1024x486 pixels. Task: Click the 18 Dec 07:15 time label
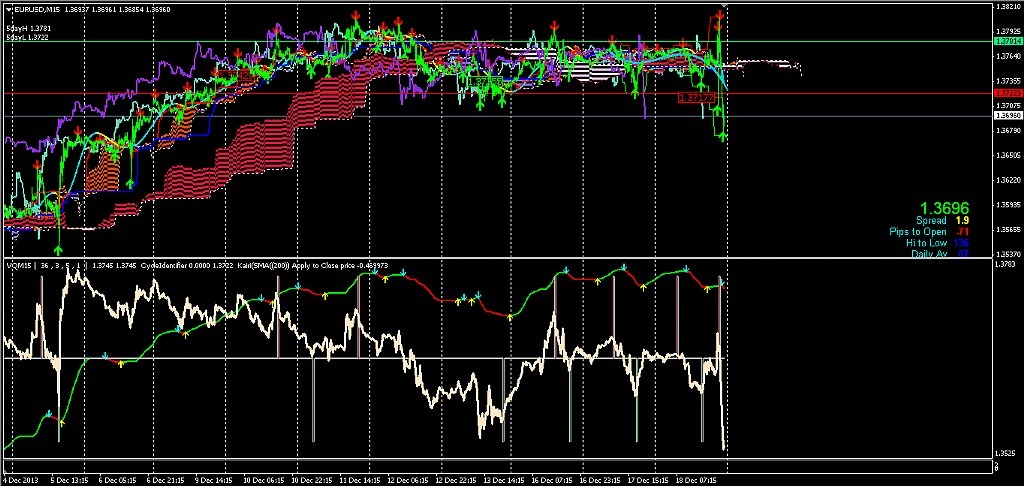(697, 480)
